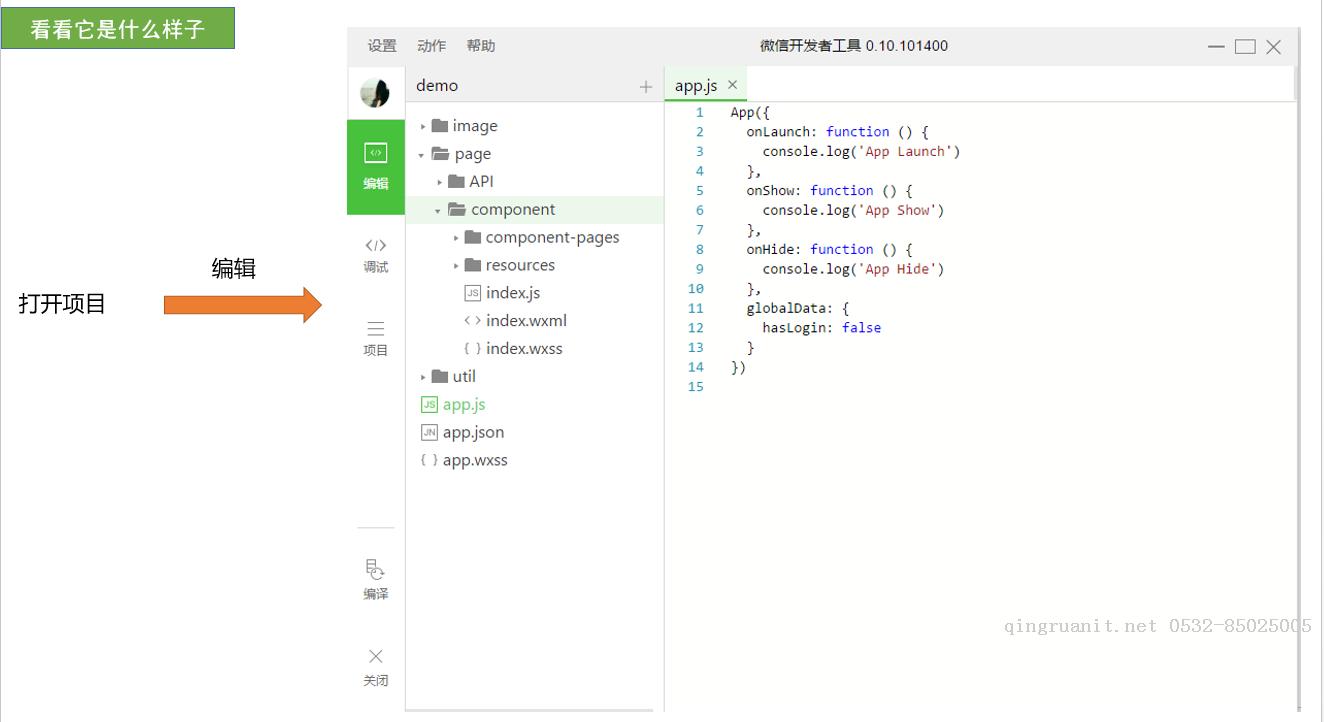Click the 编译 (Compile) sidebar icon
Viewport: 1324px width, 722px height.
pos(376,578)
